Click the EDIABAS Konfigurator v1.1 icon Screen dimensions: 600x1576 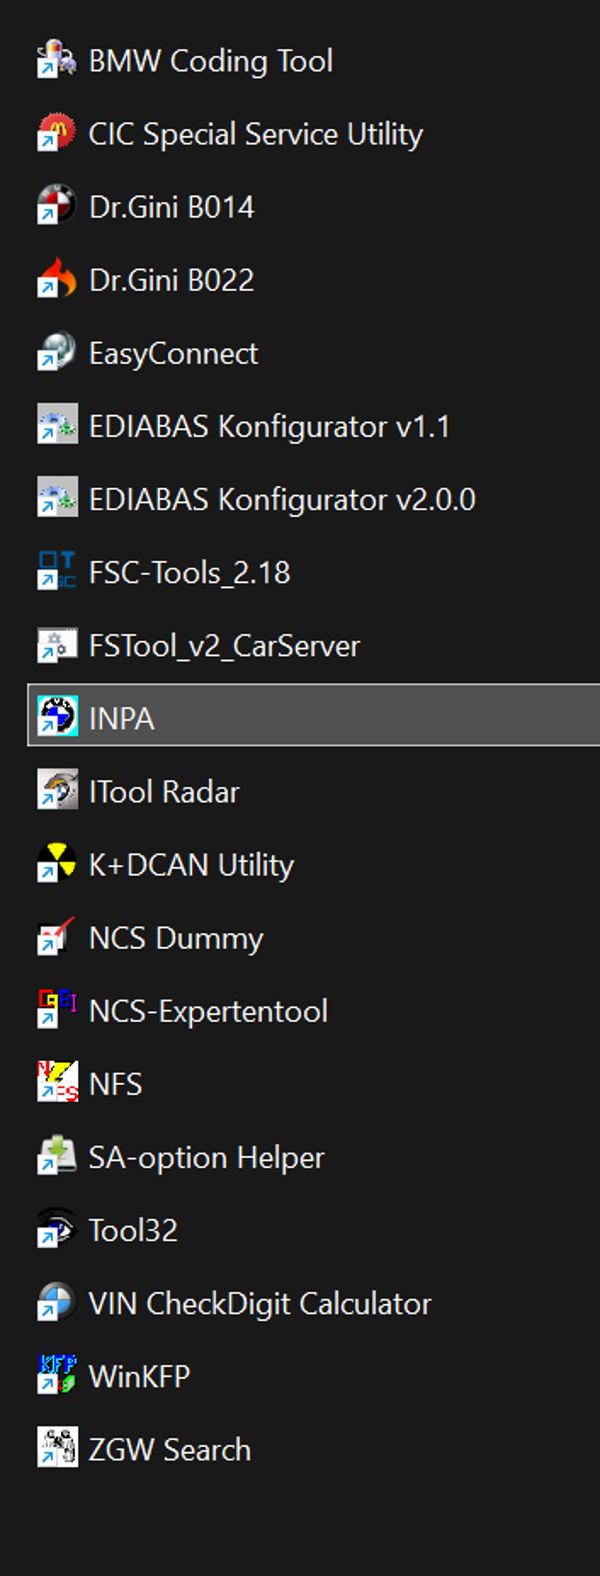click(57, 425)
